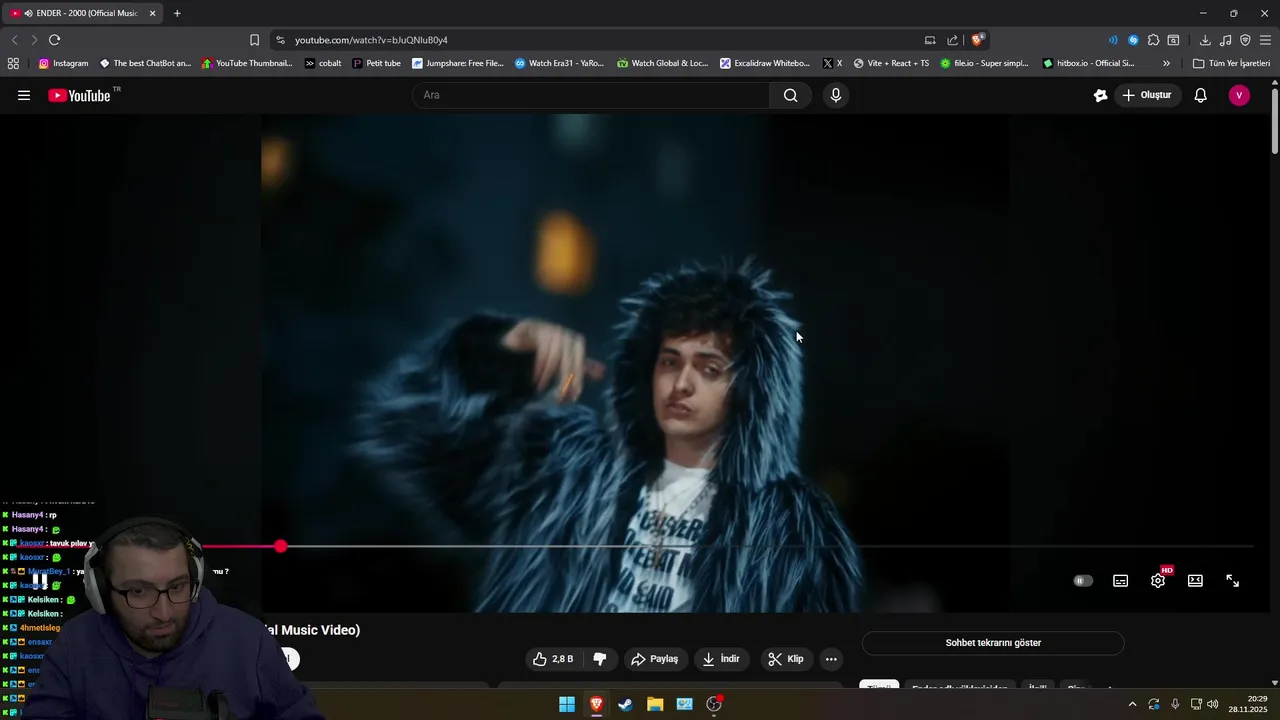The height and width of the screenshot is (720, 1280).
Task: Open the Excalidraw Whiteboard bookmark
Action: 765,63
